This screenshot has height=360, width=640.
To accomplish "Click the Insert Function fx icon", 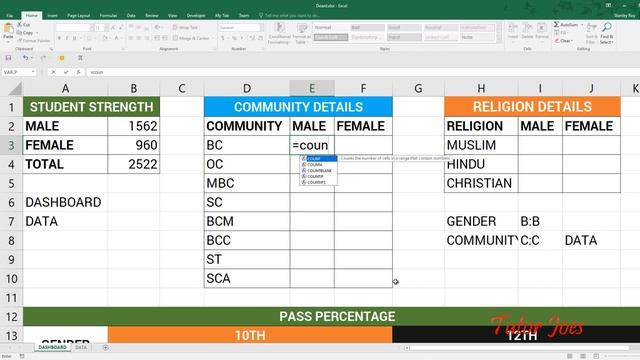I will pos(78,72).
